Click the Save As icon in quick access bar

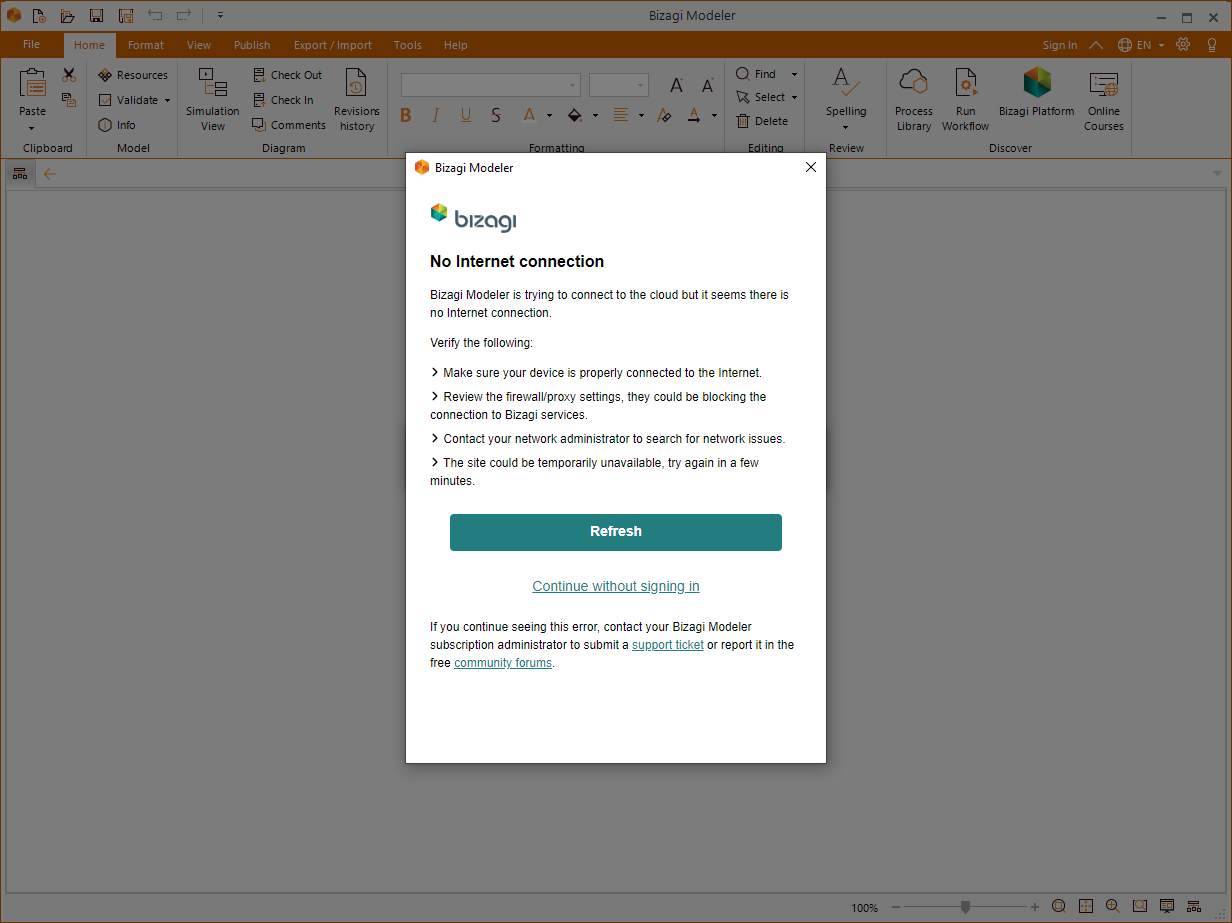point(126,16)
